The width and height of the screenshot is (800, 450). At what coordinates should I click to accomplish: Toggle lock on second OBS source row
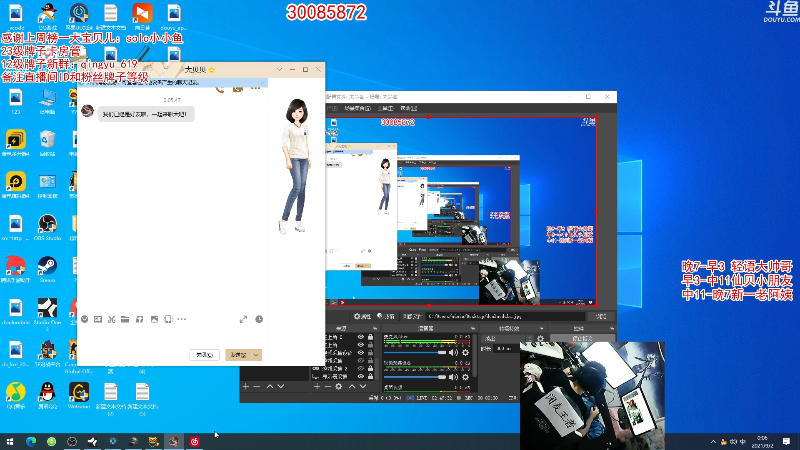click(x=370, y=345)
